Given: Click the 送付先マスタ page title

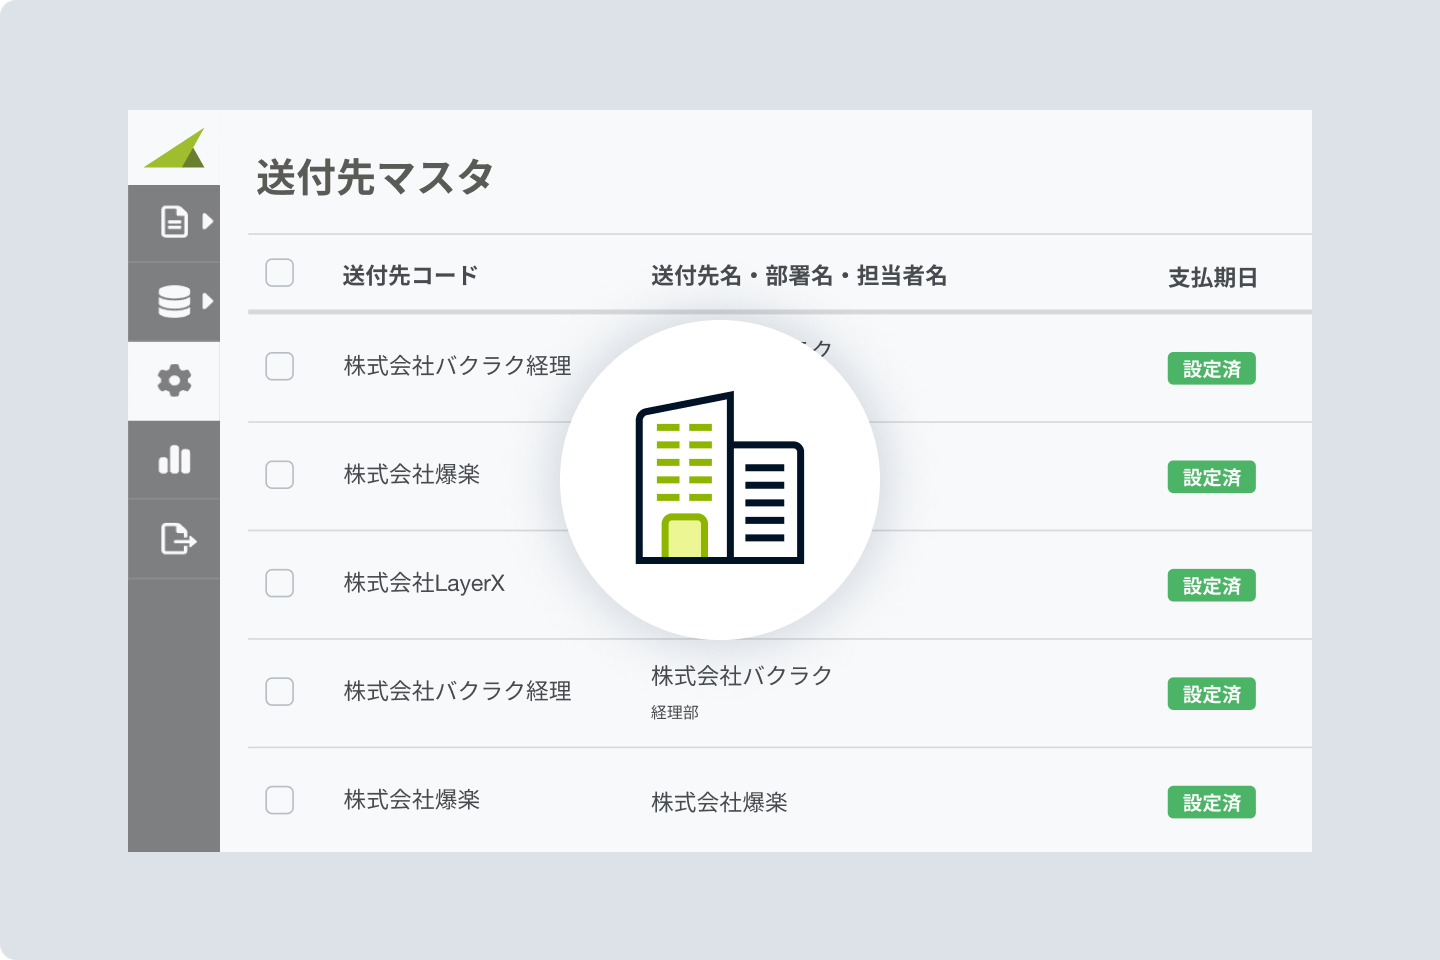Looking at the screenshot, I should 375,177.
